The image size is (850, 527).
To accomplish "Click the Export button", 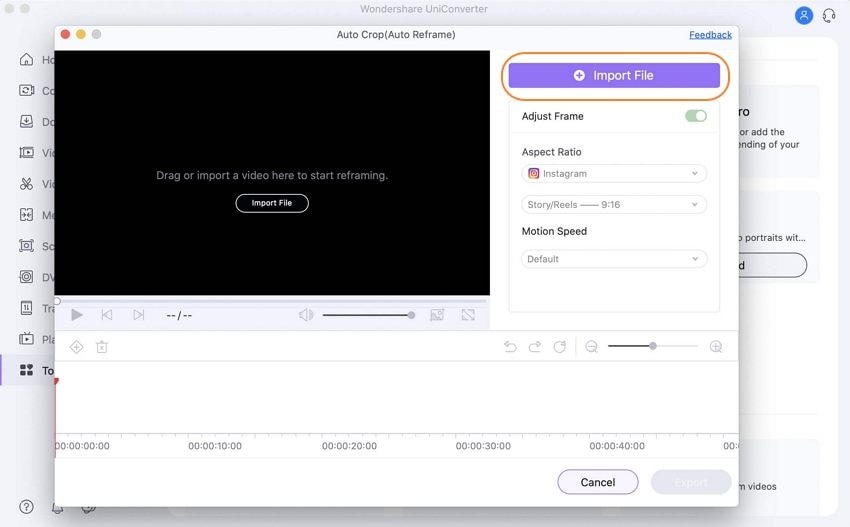I will click(691, 482).
